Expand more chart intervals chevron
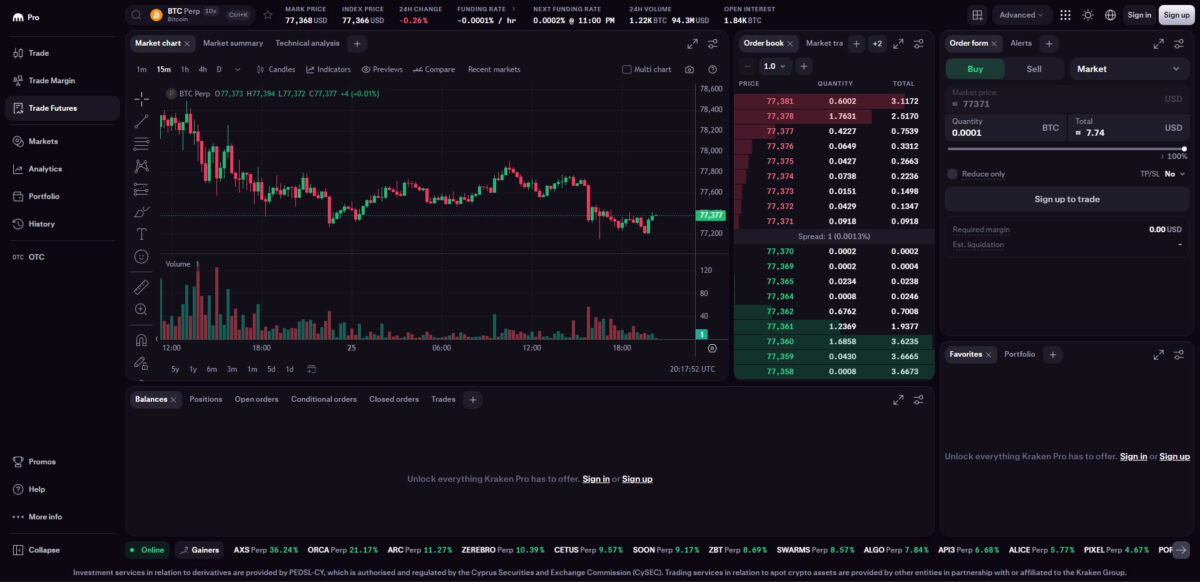This screenshot has height=582, width=1200. click(239, 70)
